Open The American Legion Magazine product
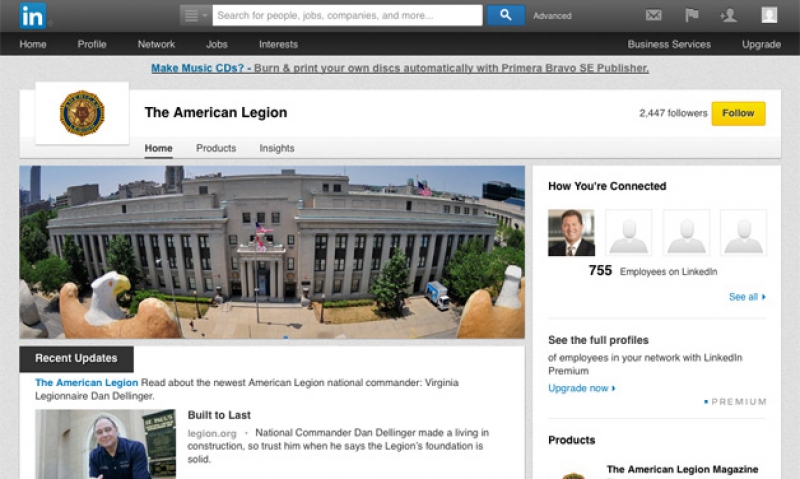 pyautogui.click(x=682, y=469)
